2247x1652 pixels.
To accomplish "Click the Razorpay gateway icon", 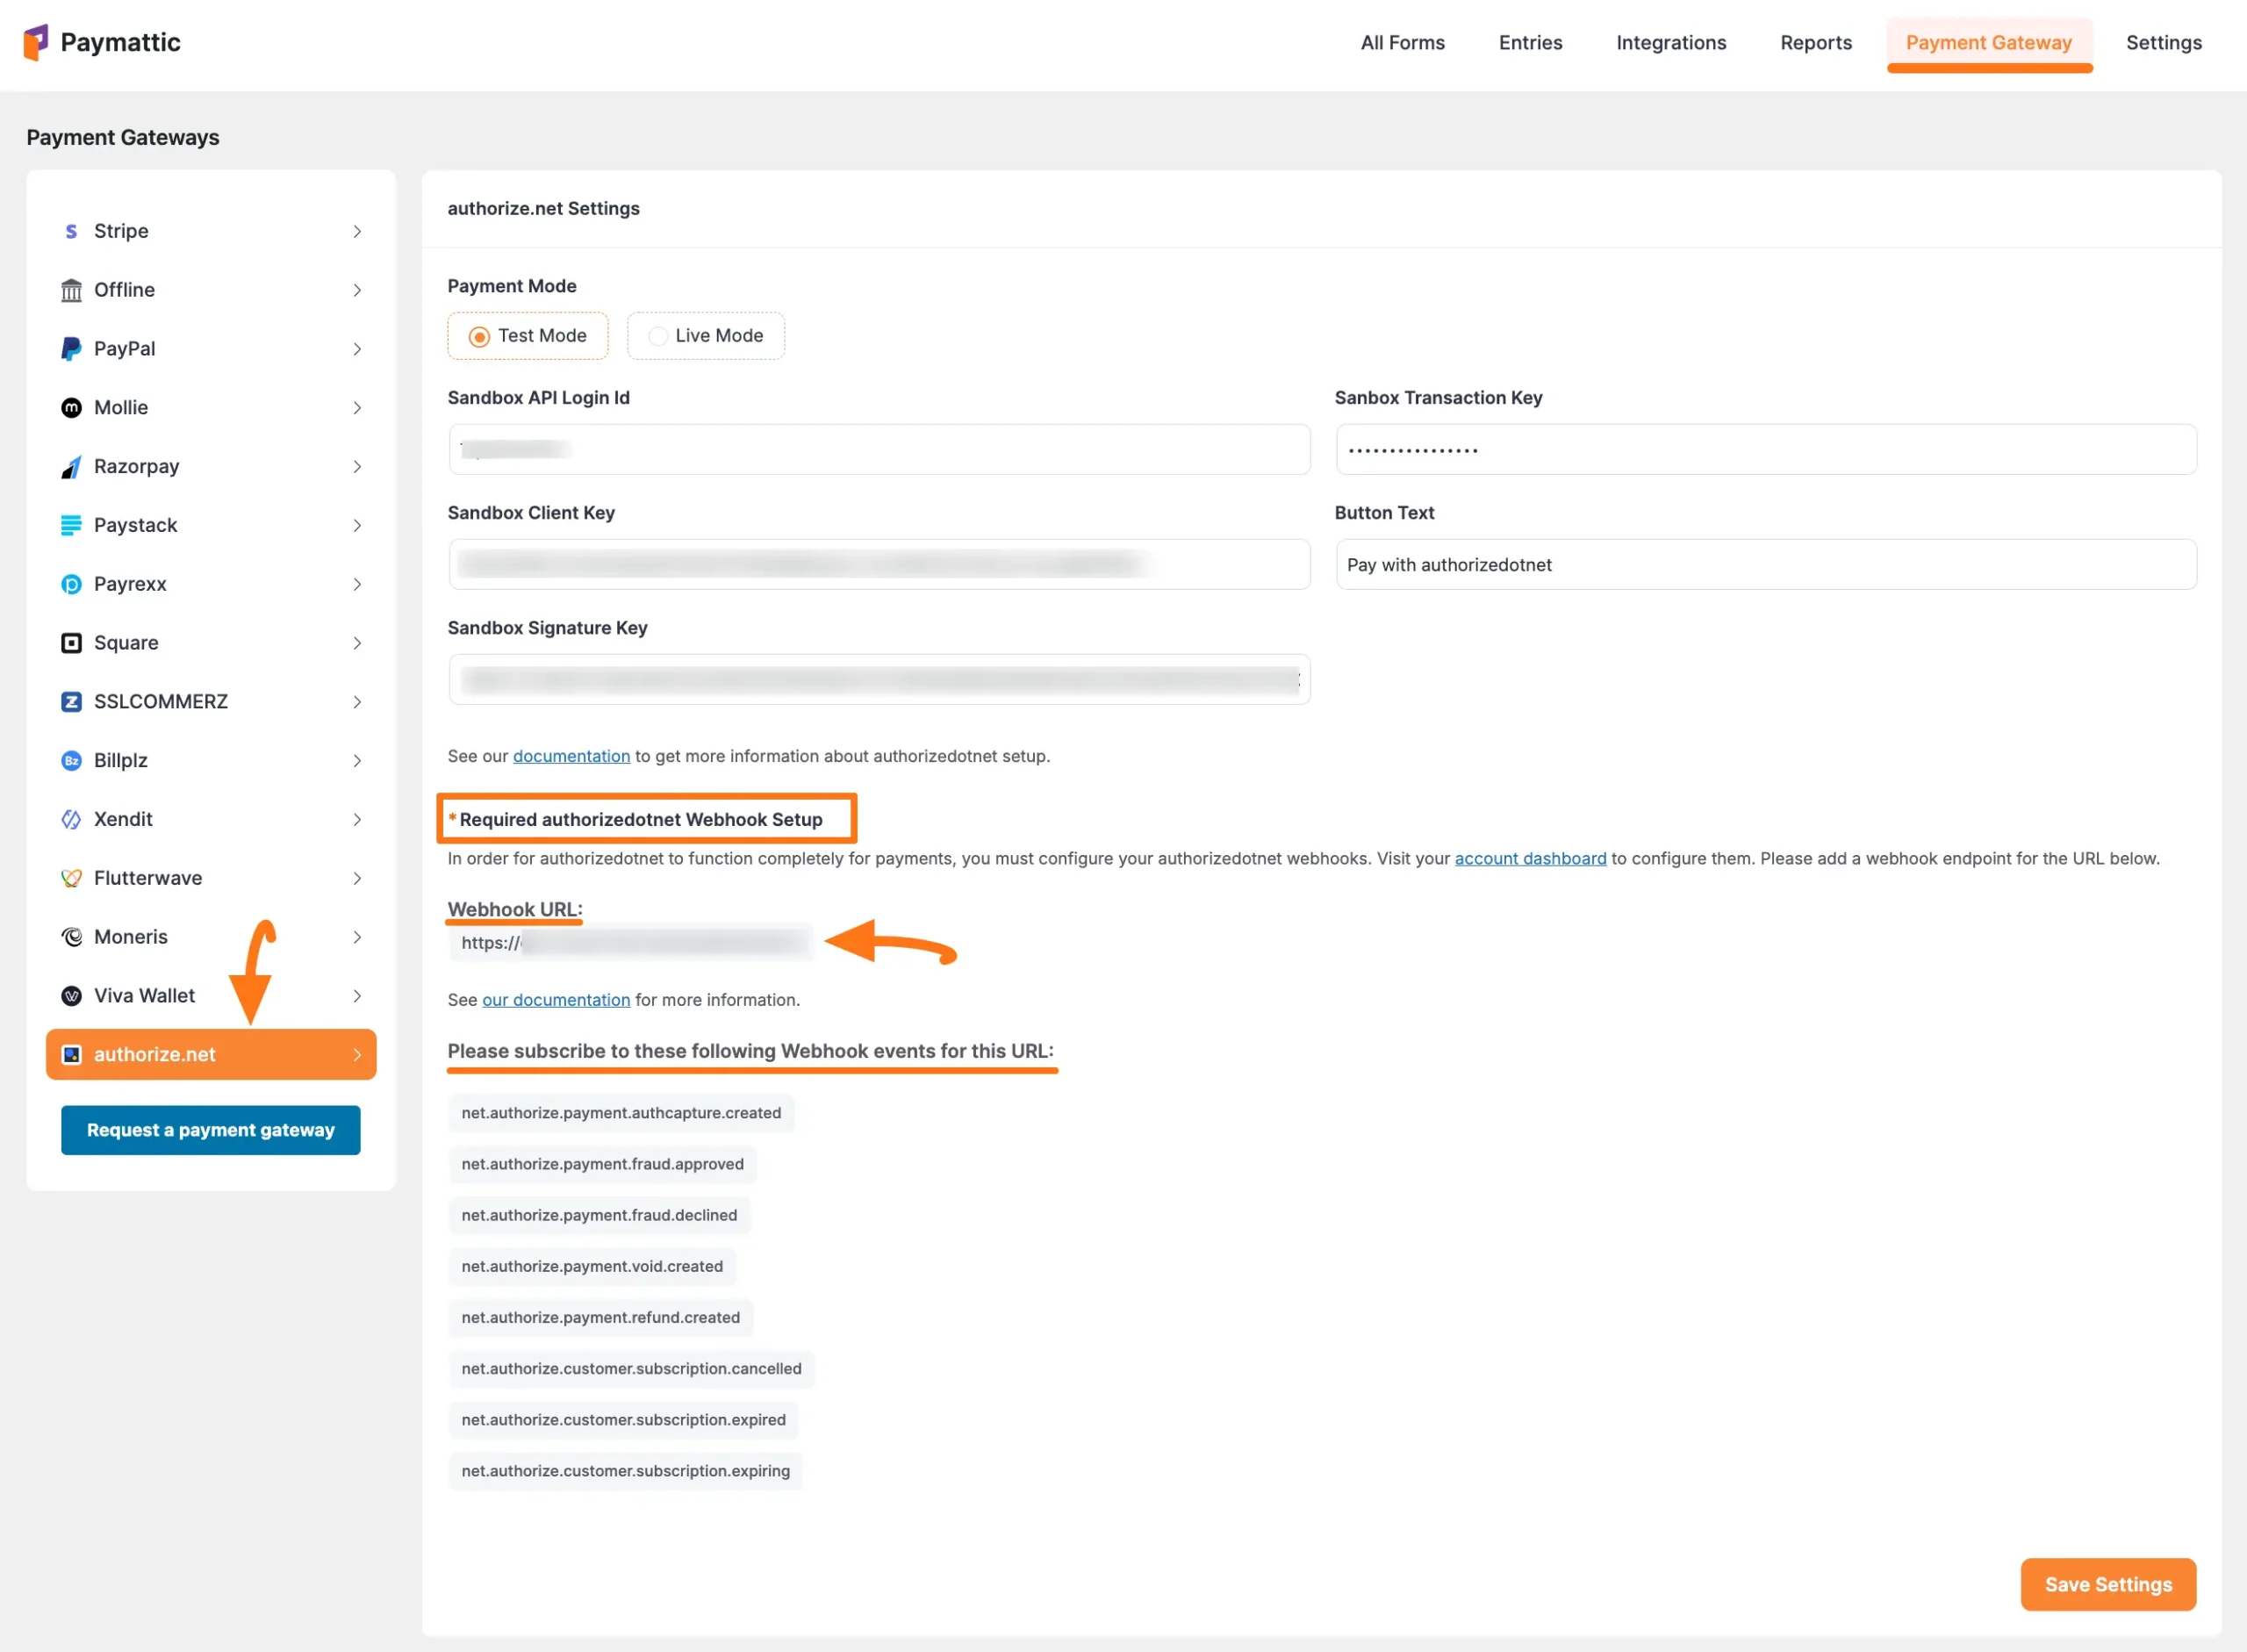I will point(70,466).
